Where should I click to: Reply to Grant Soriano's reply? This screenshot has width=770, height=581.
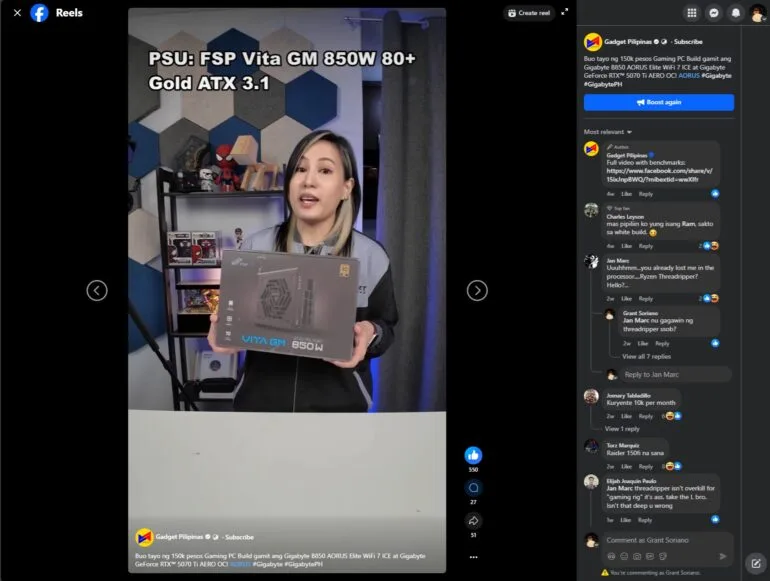[662, 343]
